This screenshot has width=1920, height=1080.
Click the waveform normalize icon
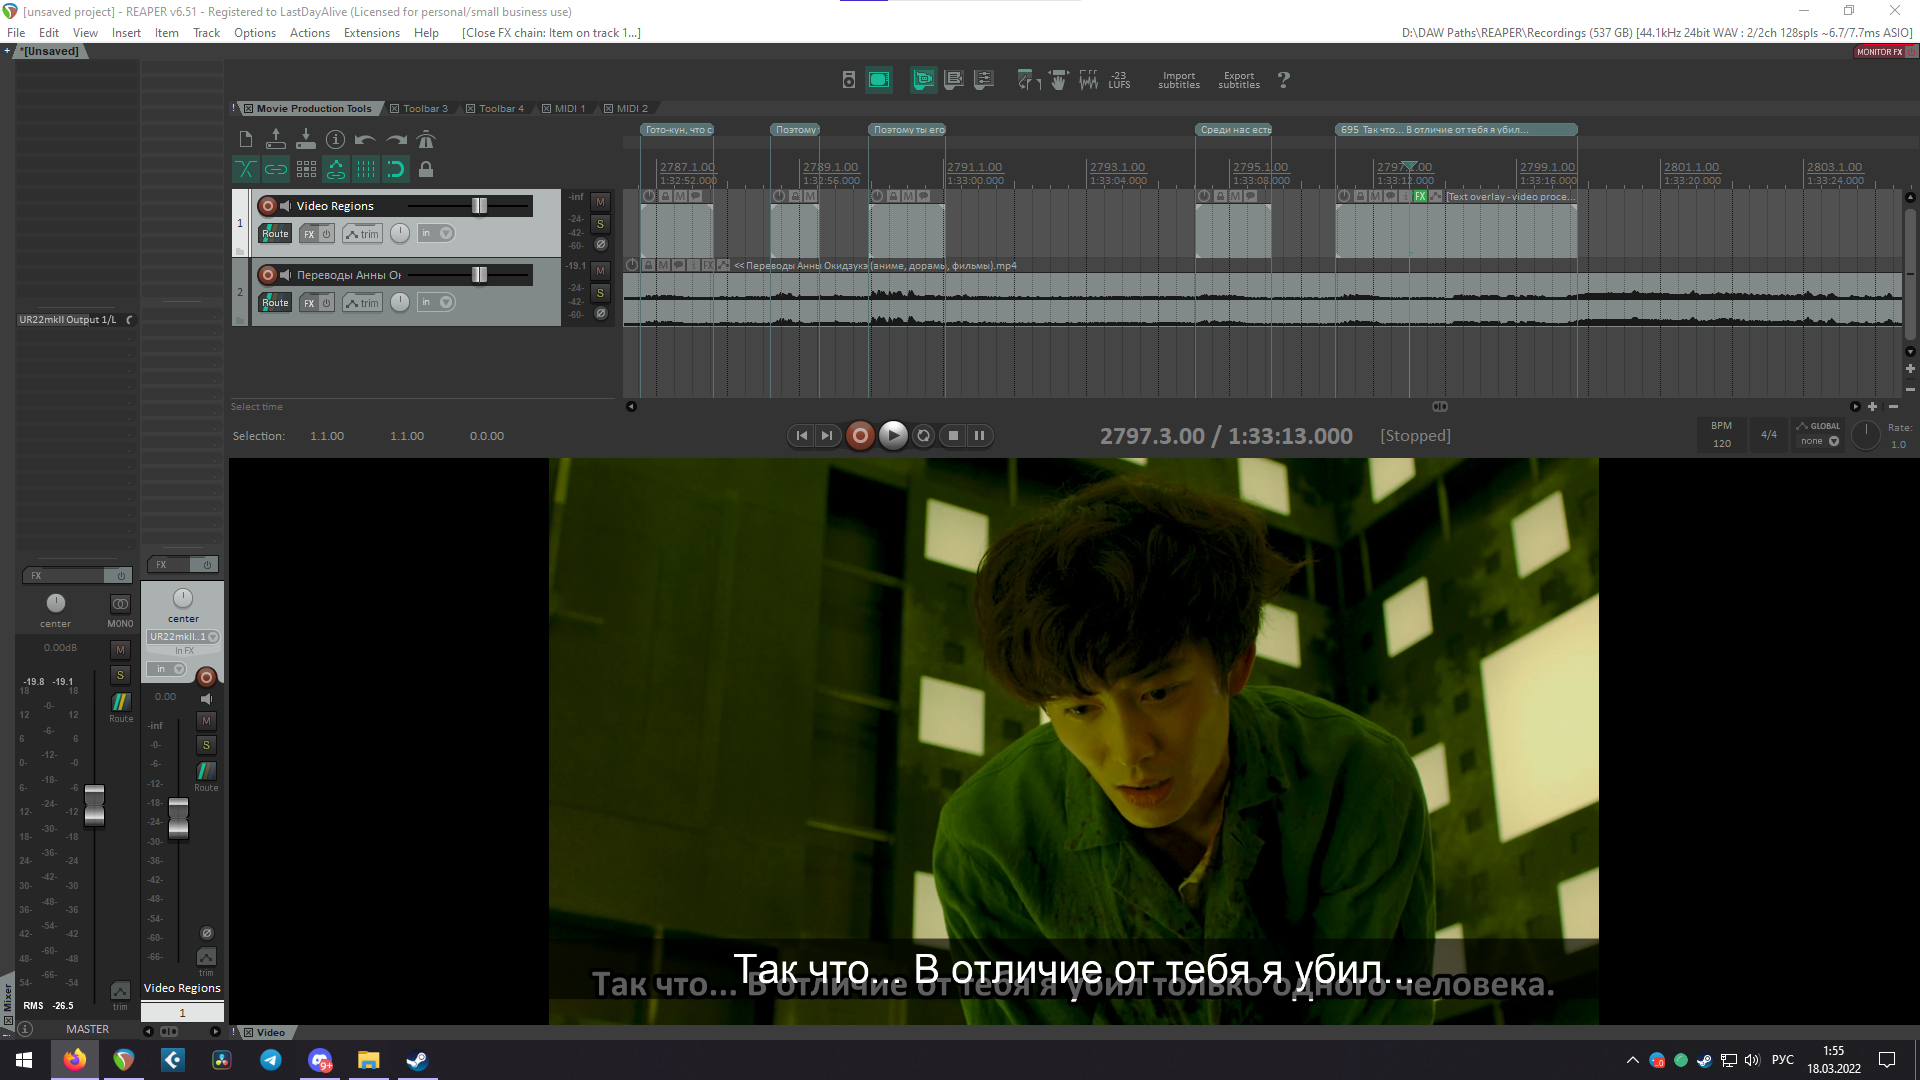pyautogui.click(x=1089, y=80)
